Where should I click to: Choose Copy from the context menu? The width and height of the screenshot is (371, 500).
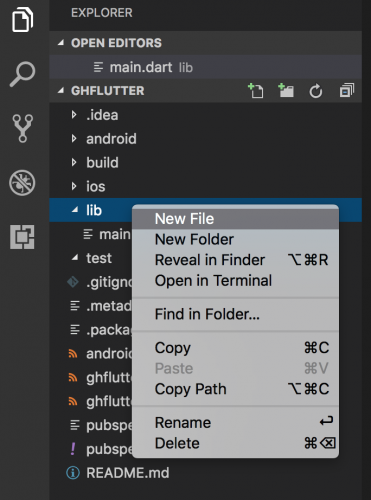pyautogui.click(x=235, y=348)
